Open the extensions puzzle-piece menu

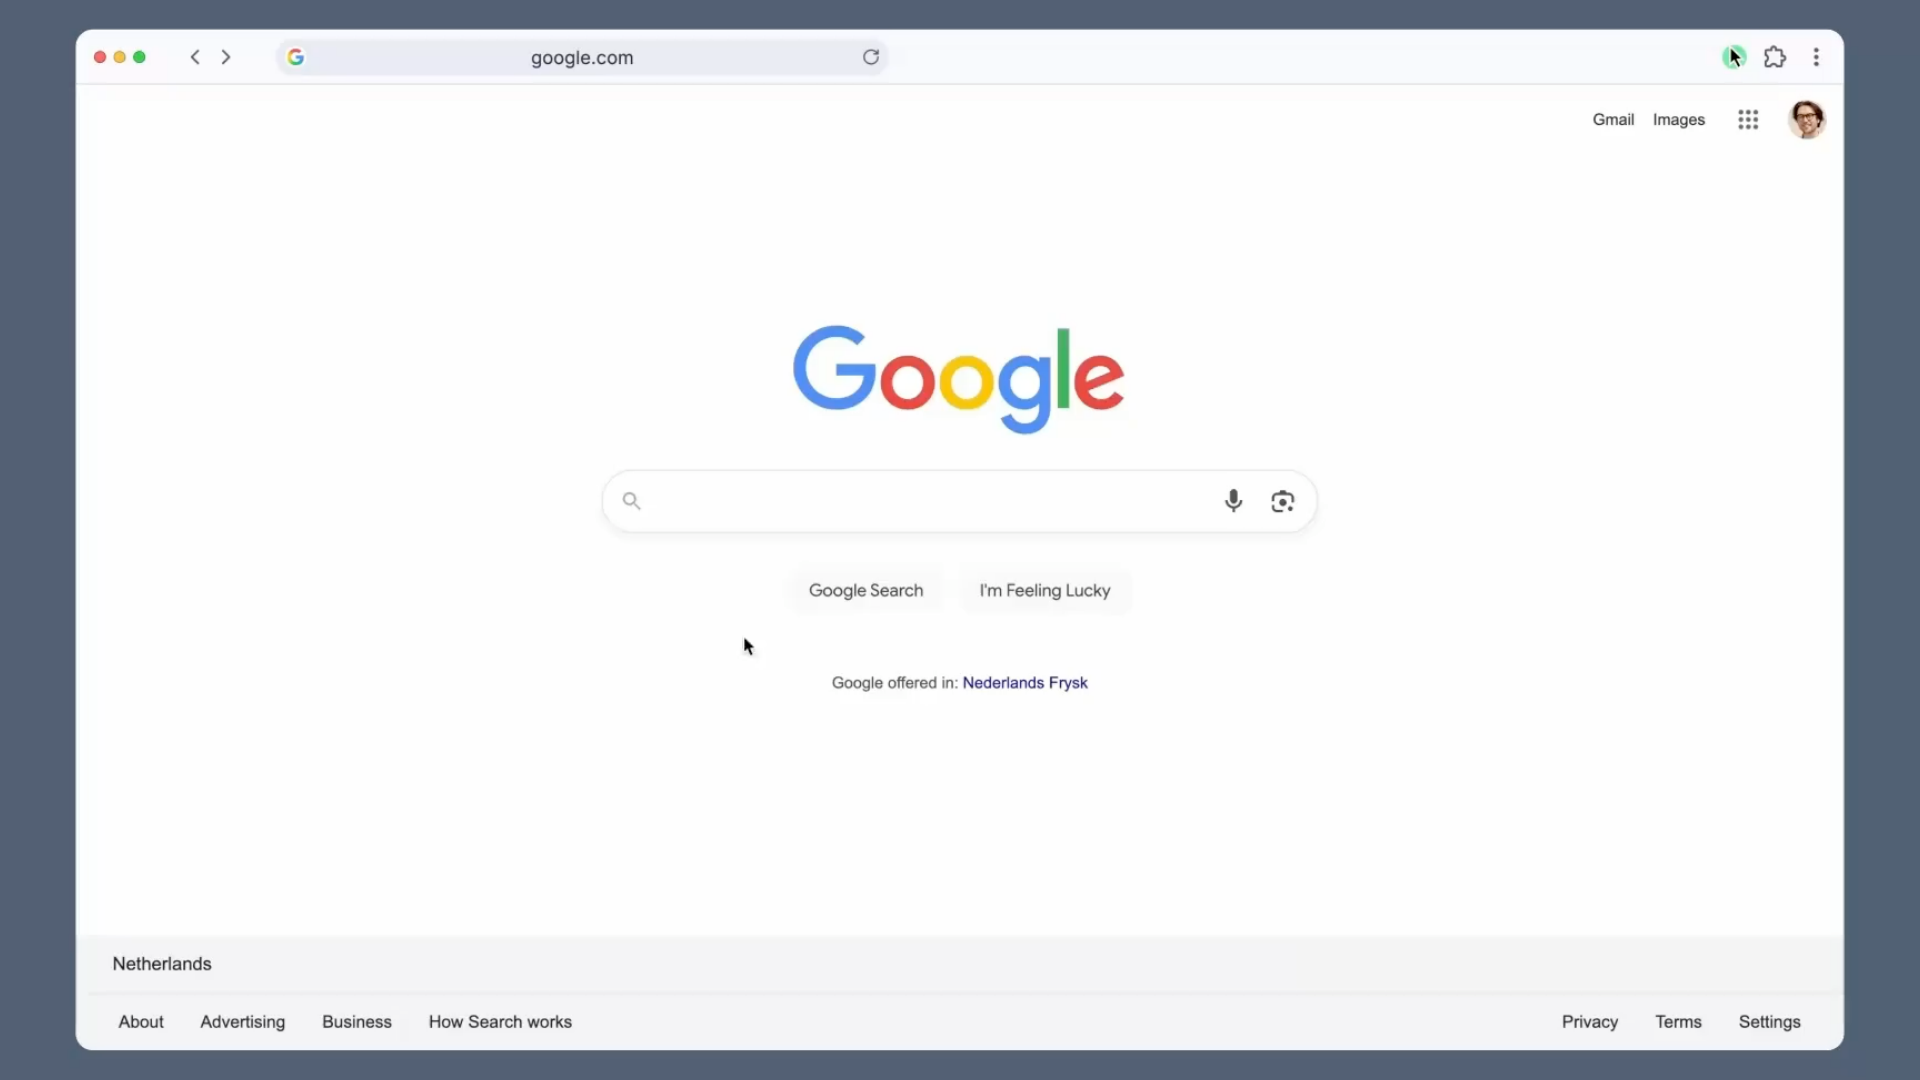[1775, 57]
